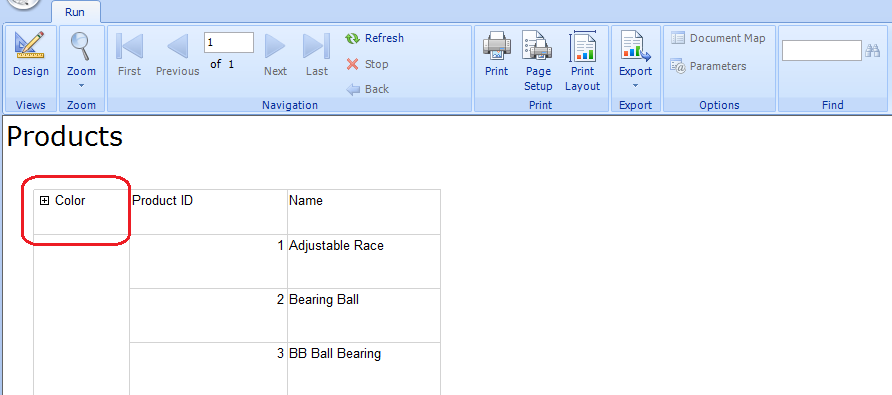Click the Back navigation button
The image size is (892, 395).
367,89
